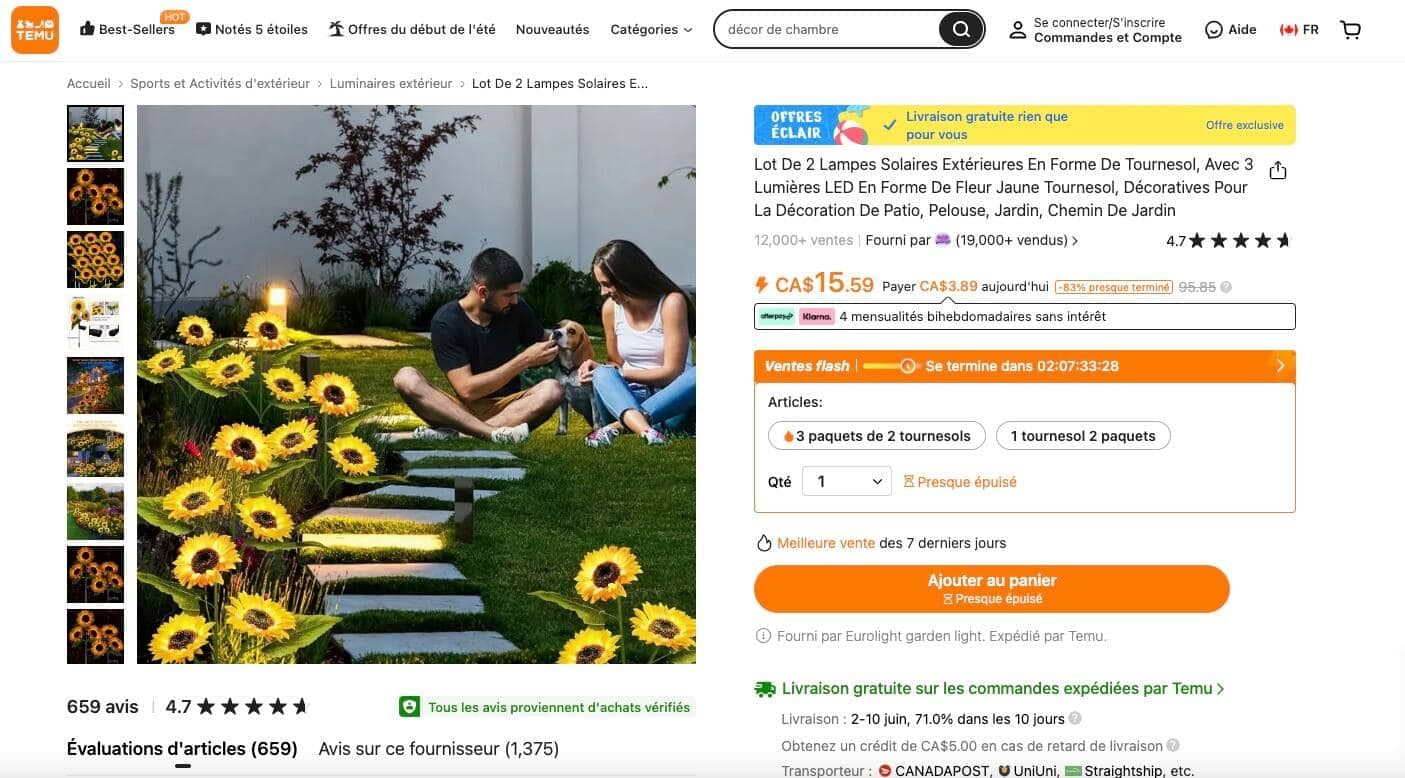Click the price info question mark icon
Image resolution: width=1405 pixels, height=778 pixels.
point(1226,287)
